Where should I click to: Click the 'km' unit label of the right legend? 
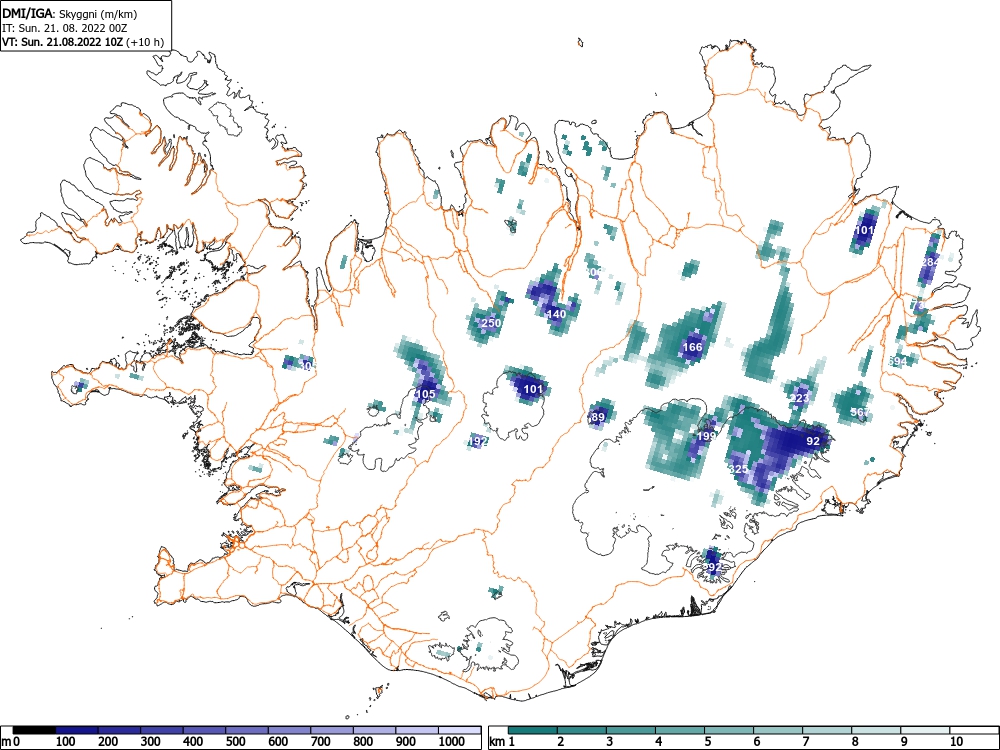[496, 742]
